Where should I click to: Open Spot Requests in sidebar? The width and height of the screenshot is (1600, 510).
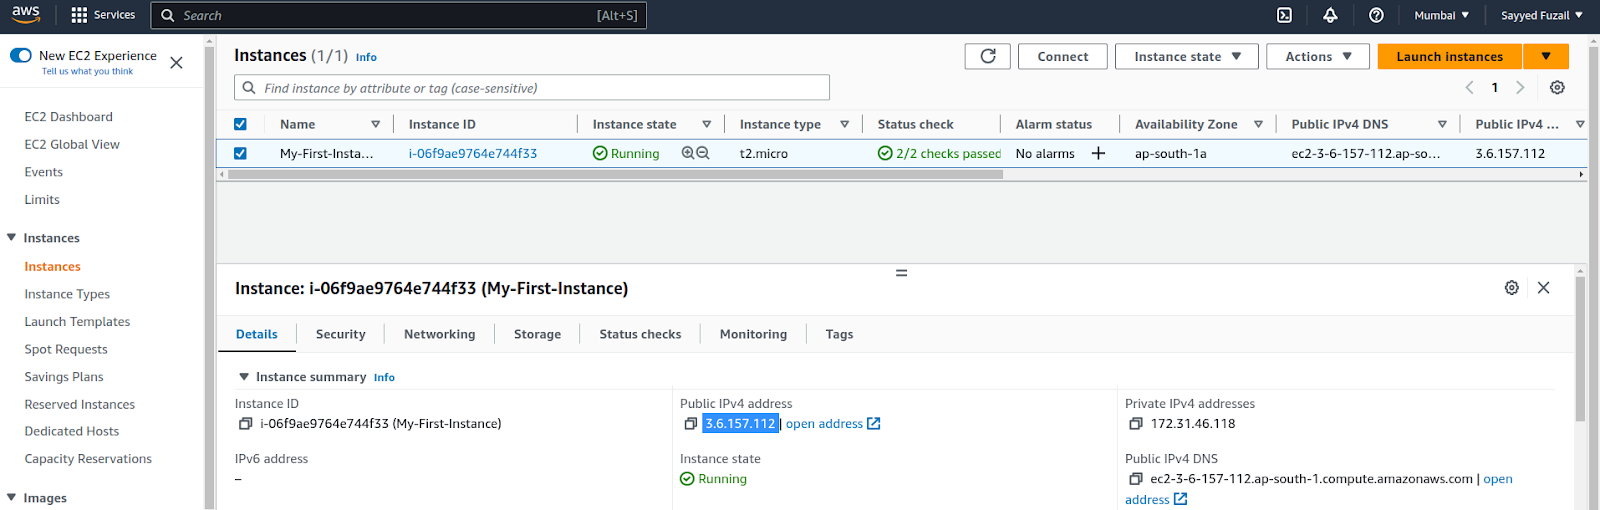pyautogui.click(x=66, y=349)
